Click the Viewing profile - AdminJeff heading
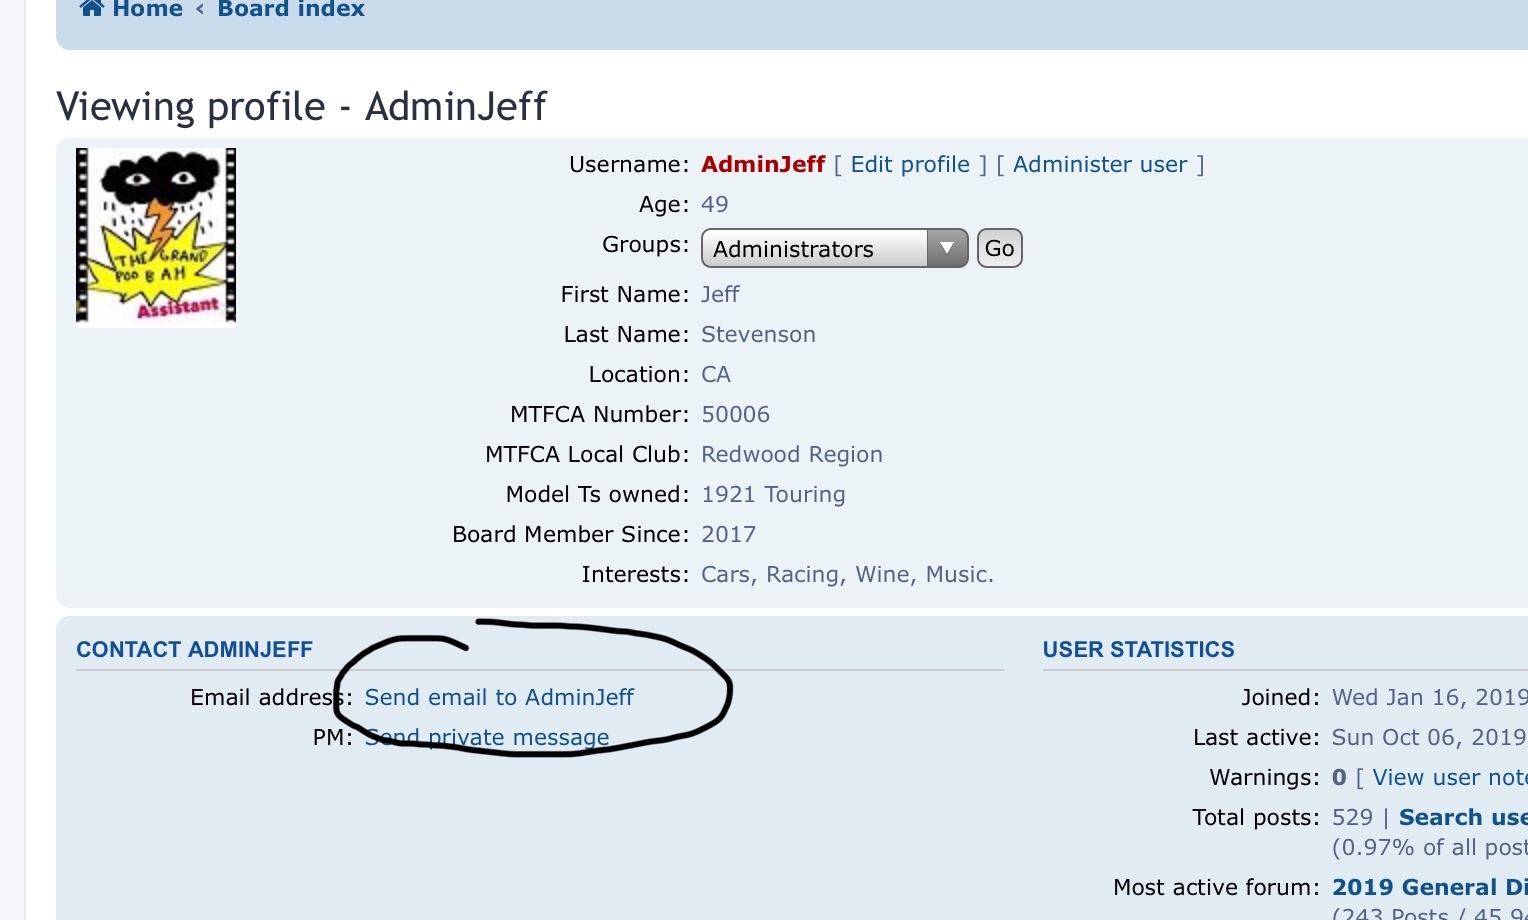 click(301, 106)
